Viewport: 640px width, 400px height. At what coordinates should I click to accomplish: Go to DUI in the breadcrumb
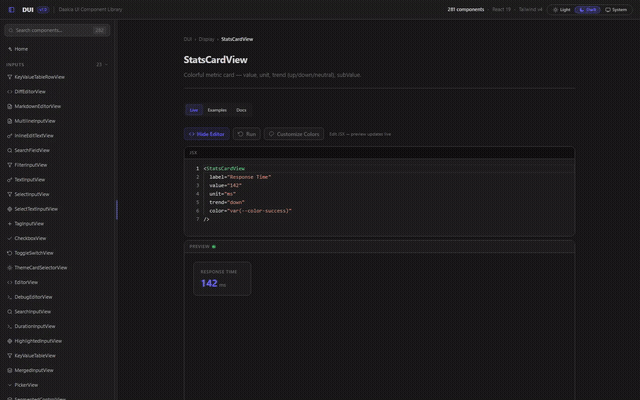tap(188, 40)
